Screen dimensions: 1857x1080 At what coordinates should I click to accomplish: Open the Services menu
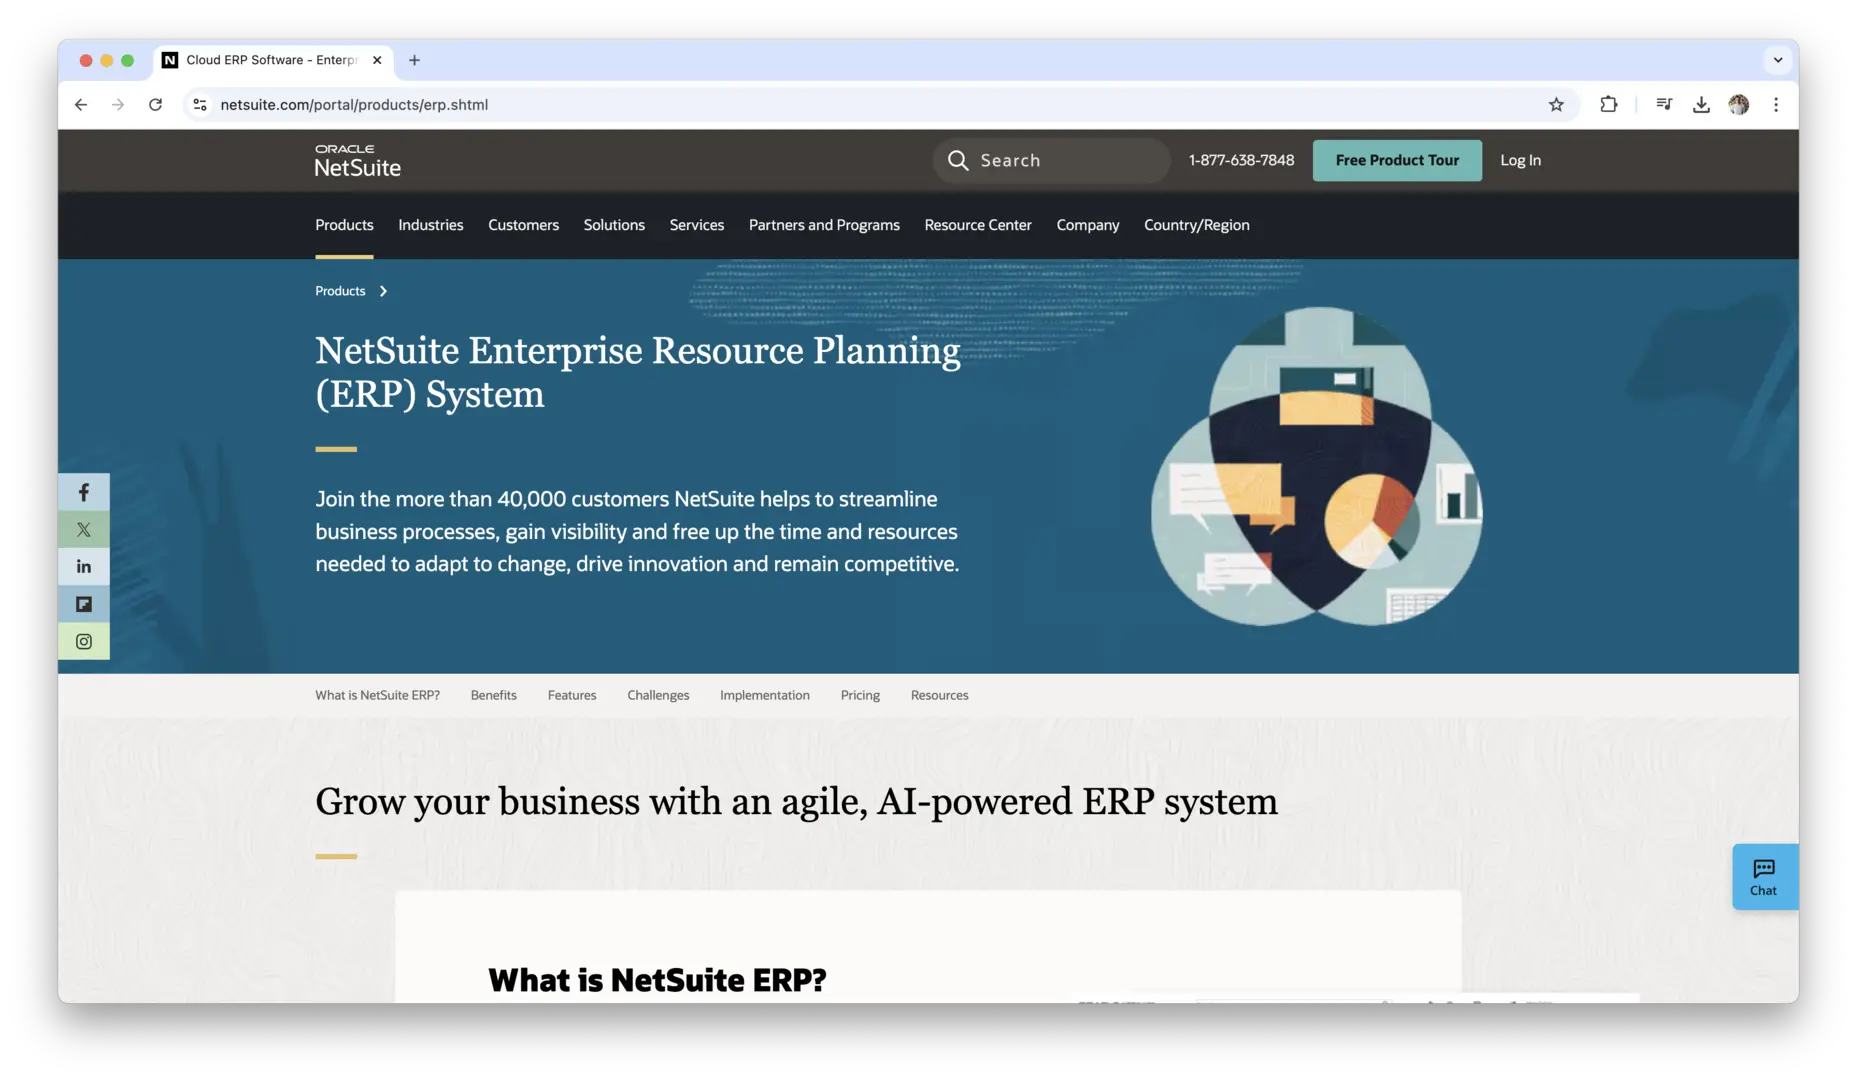[x=696, y=225]
